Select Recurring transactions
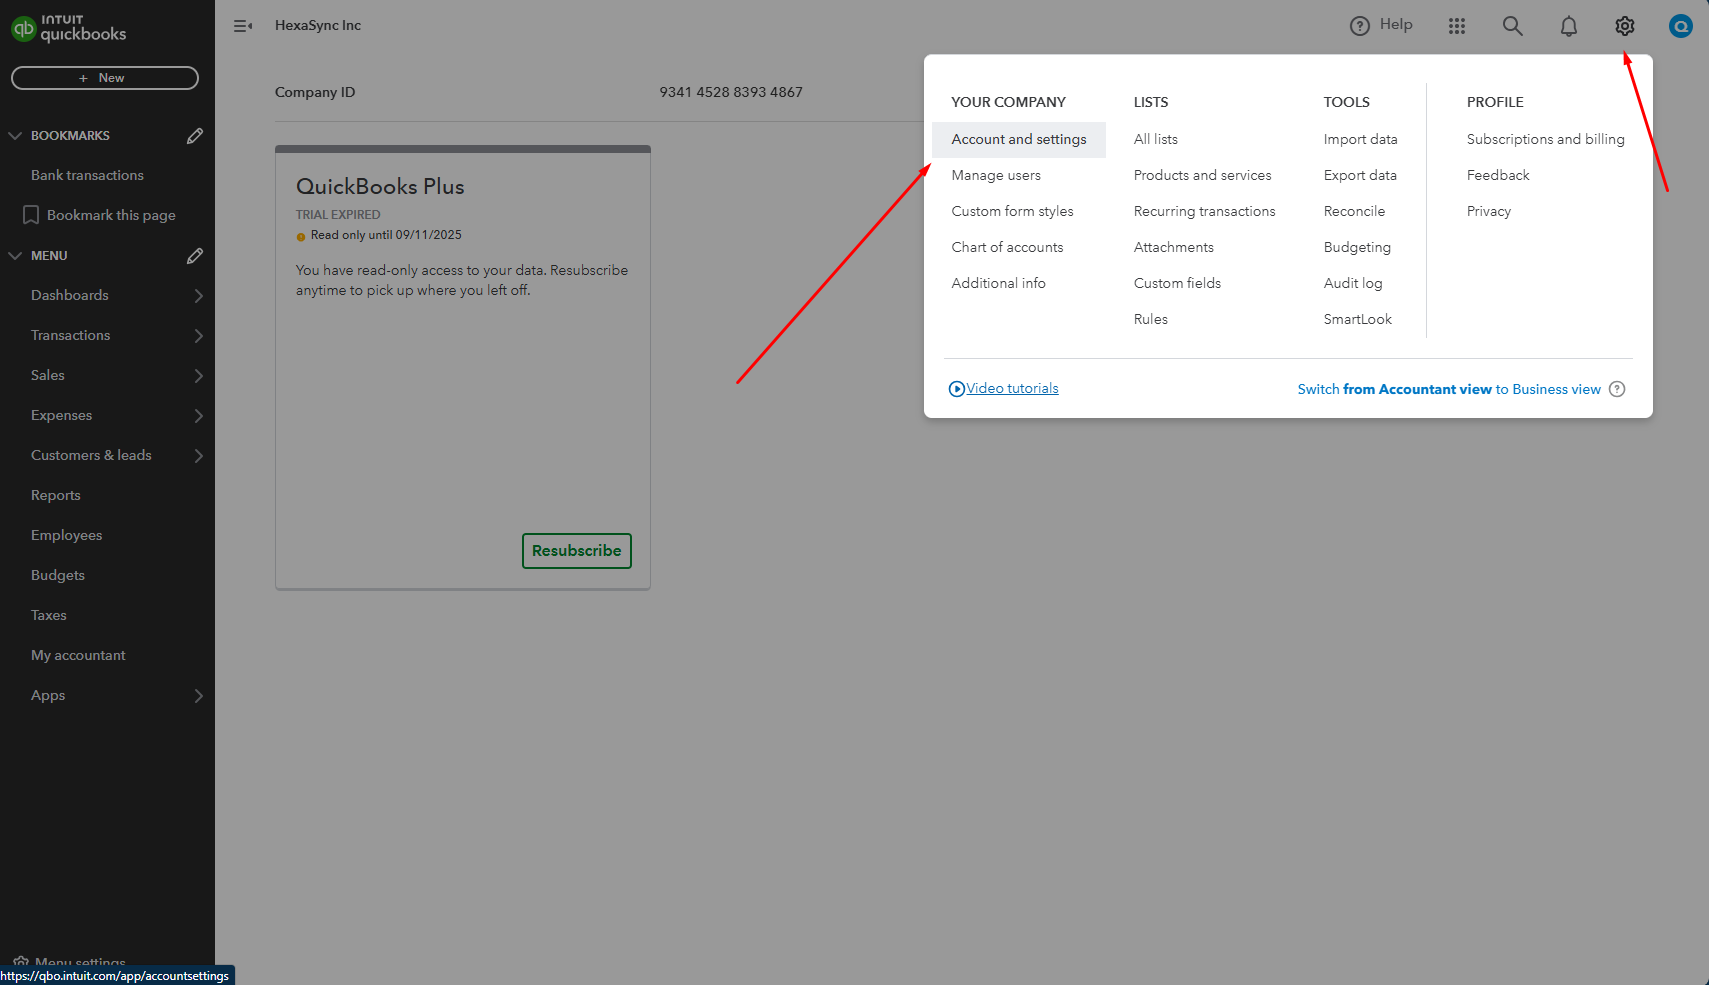The image size is (1709, 985). click(x=1205, y=211)
